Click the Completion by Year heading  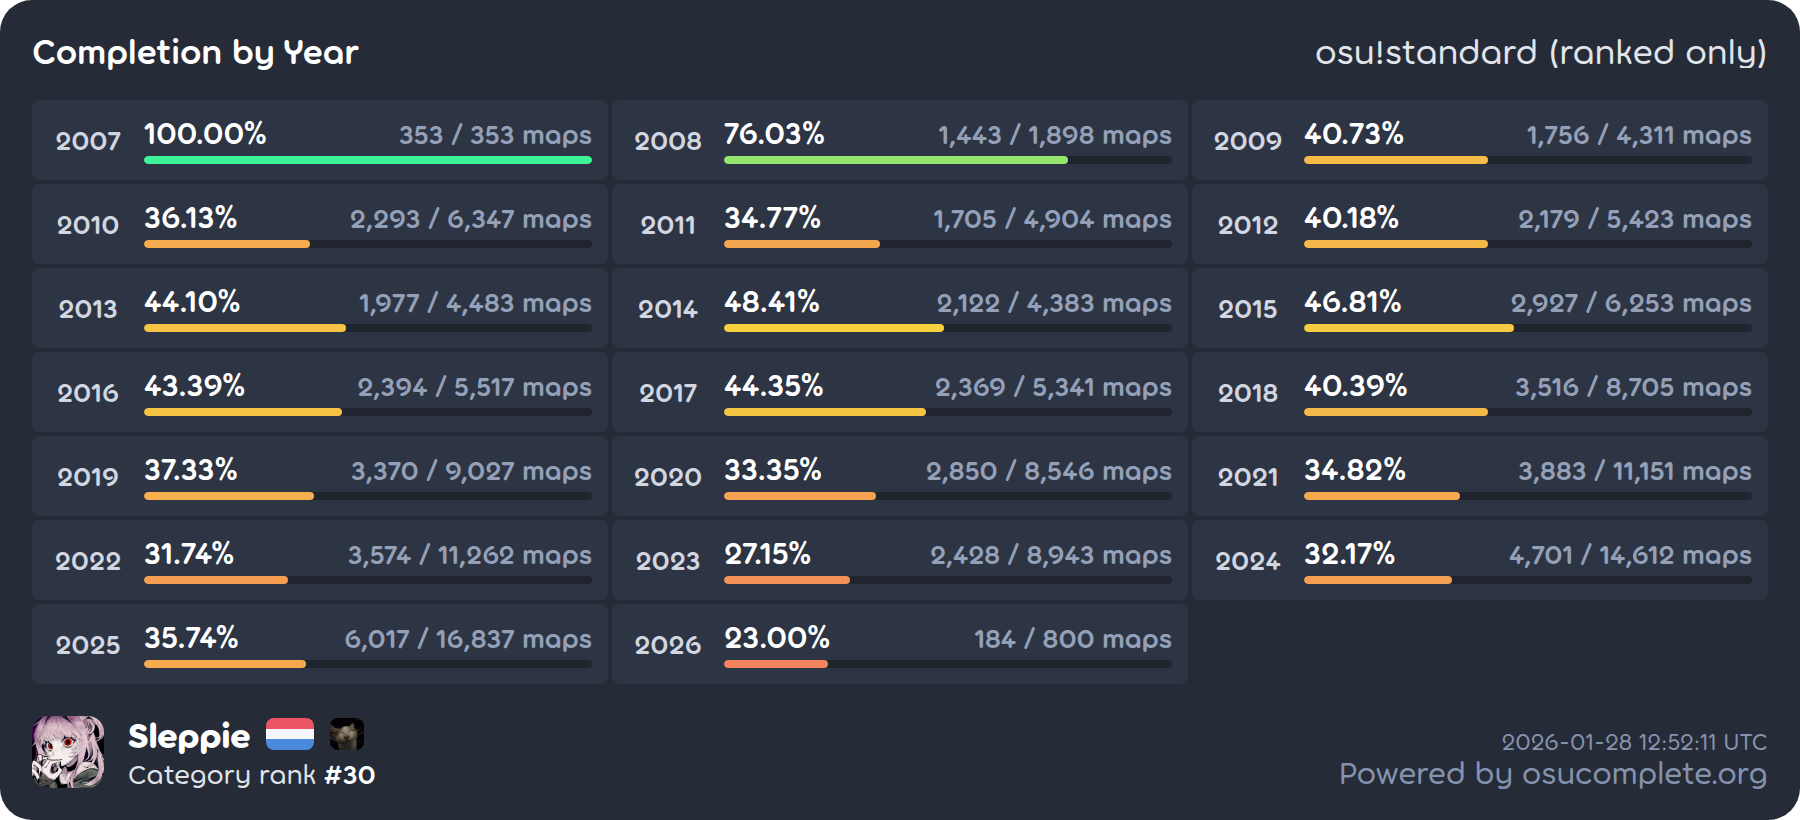(196, 52)
